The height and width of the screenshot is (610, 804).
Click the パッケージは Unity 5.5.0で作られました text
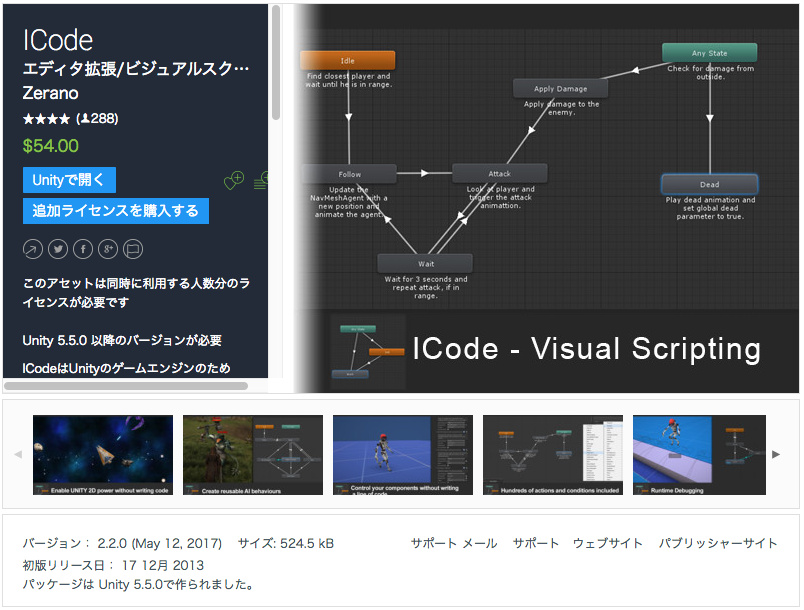[138, 584]
